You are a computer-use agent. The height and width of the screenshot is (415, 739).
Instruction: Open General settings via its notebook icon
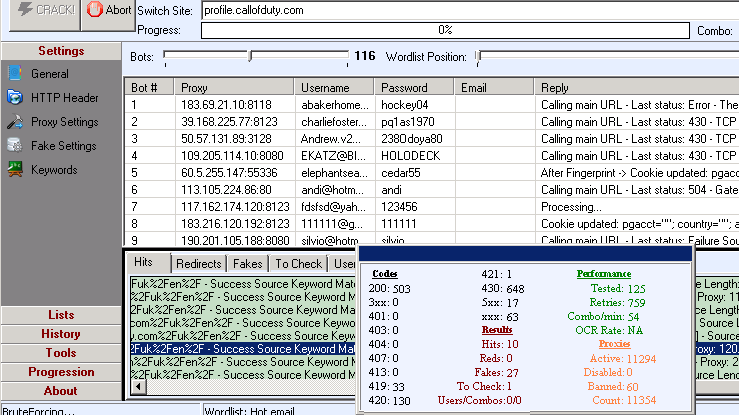pyautogui.click(x=15, y=73)
